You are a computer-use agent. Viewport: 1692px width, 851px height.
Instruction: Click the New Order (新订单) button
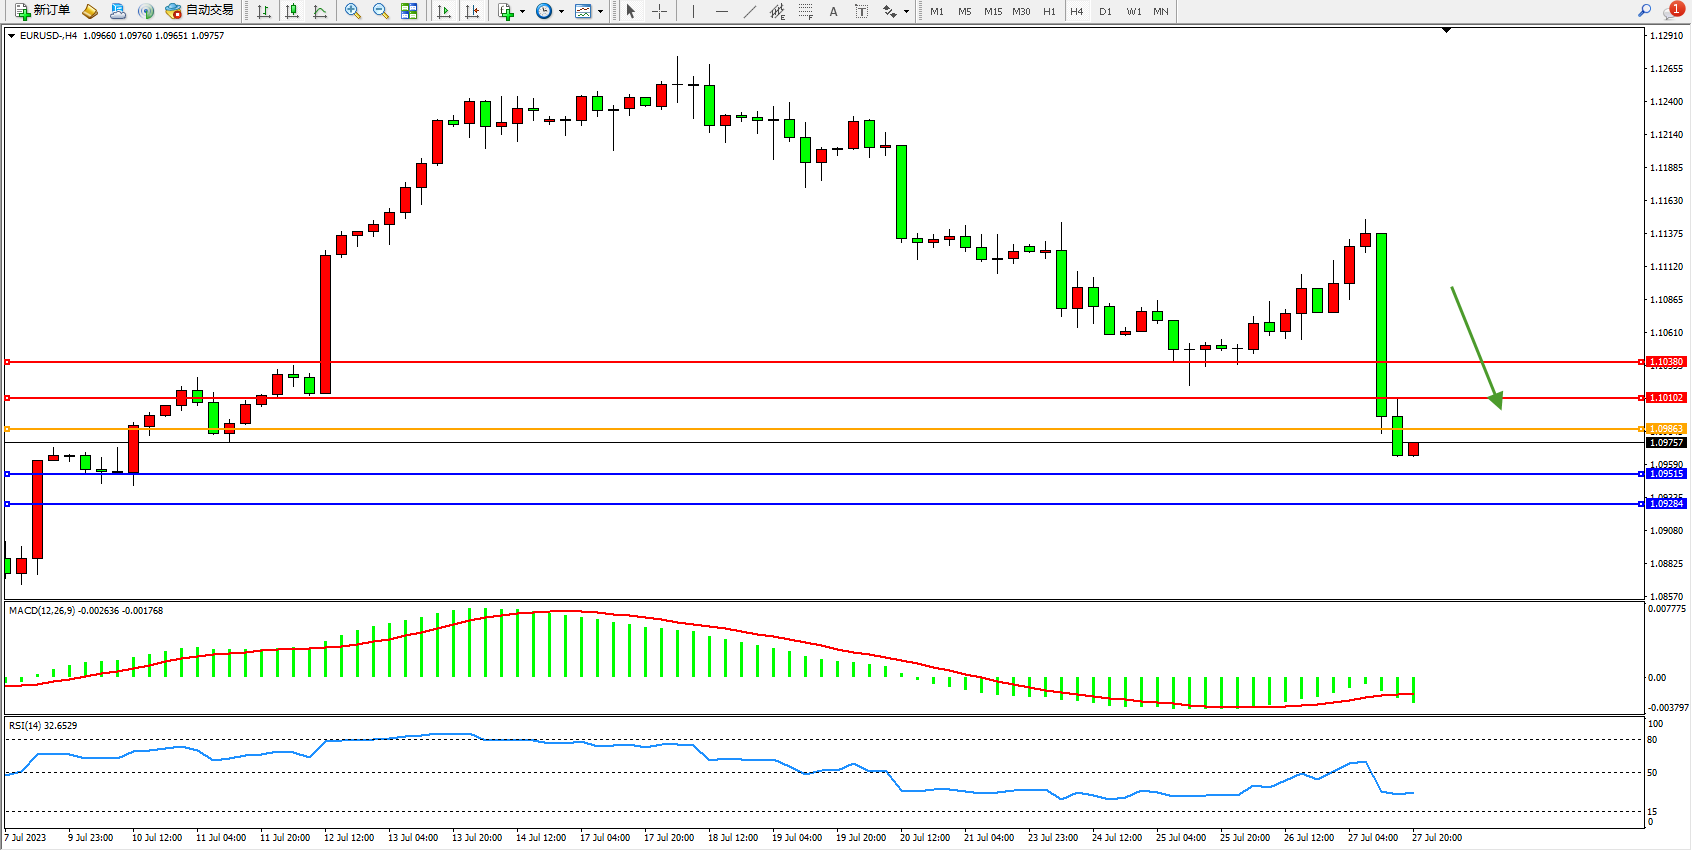tap(42, 11)
